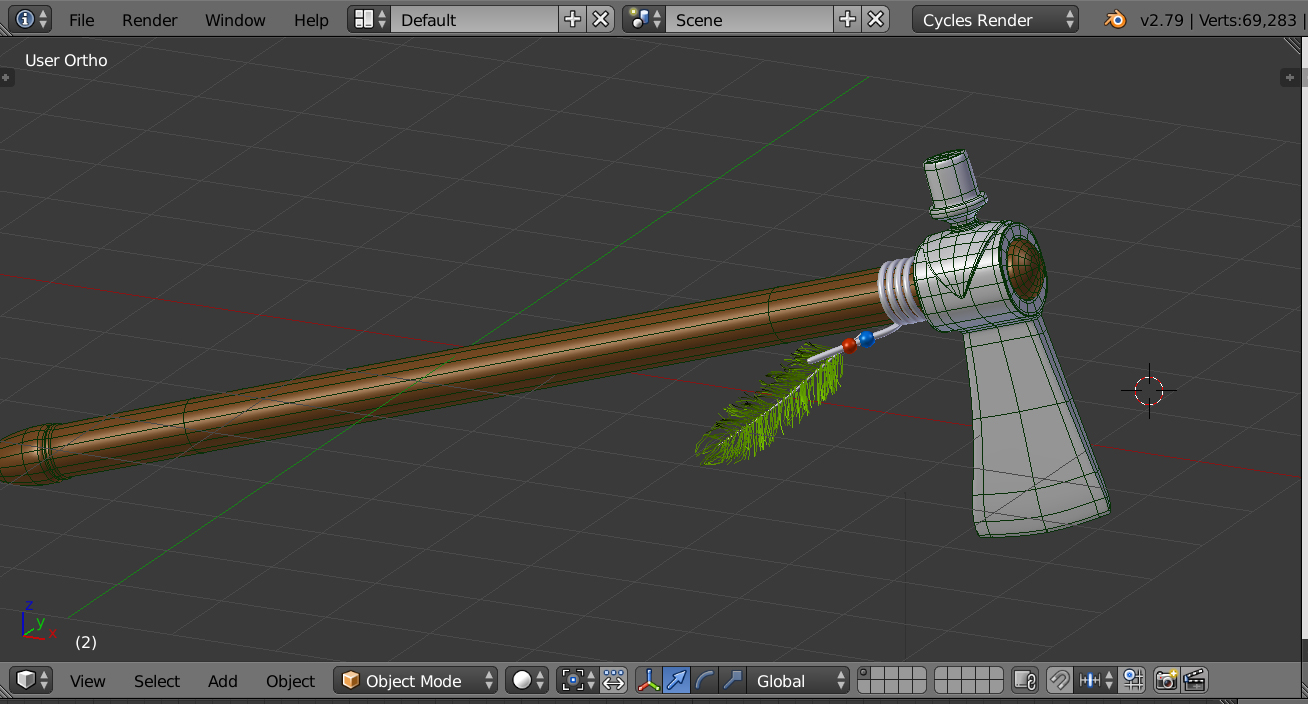Open the View menu in 3D viewport
The width and height of the screenshot is (1308, 704).
[x=87, y=681]
